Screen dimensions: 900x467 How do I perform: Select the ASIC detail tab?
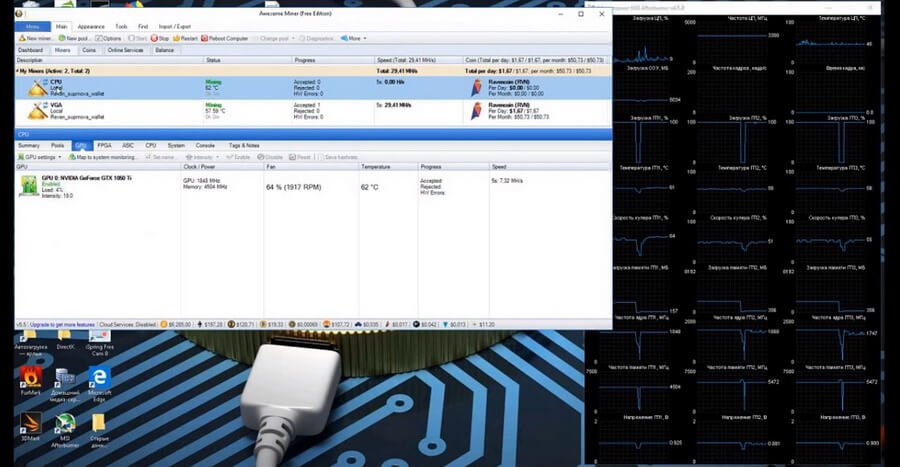click(128, 145)
